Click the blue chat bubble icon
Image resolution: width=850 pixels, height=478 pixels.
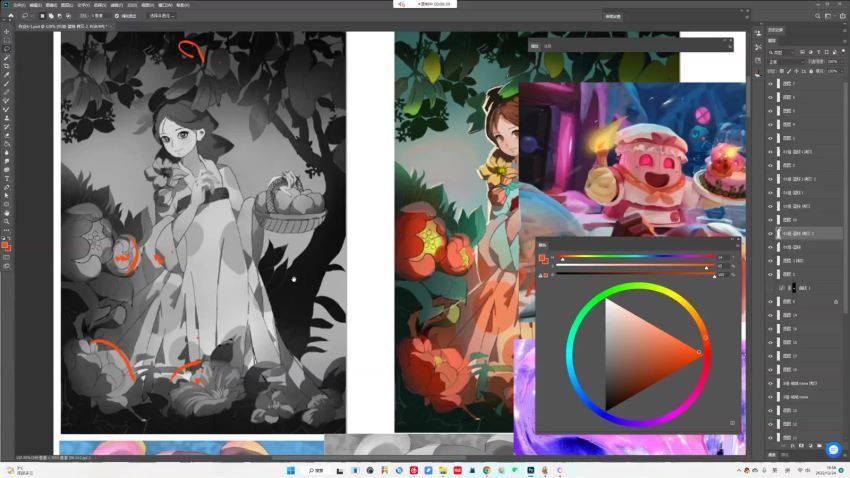833,449
